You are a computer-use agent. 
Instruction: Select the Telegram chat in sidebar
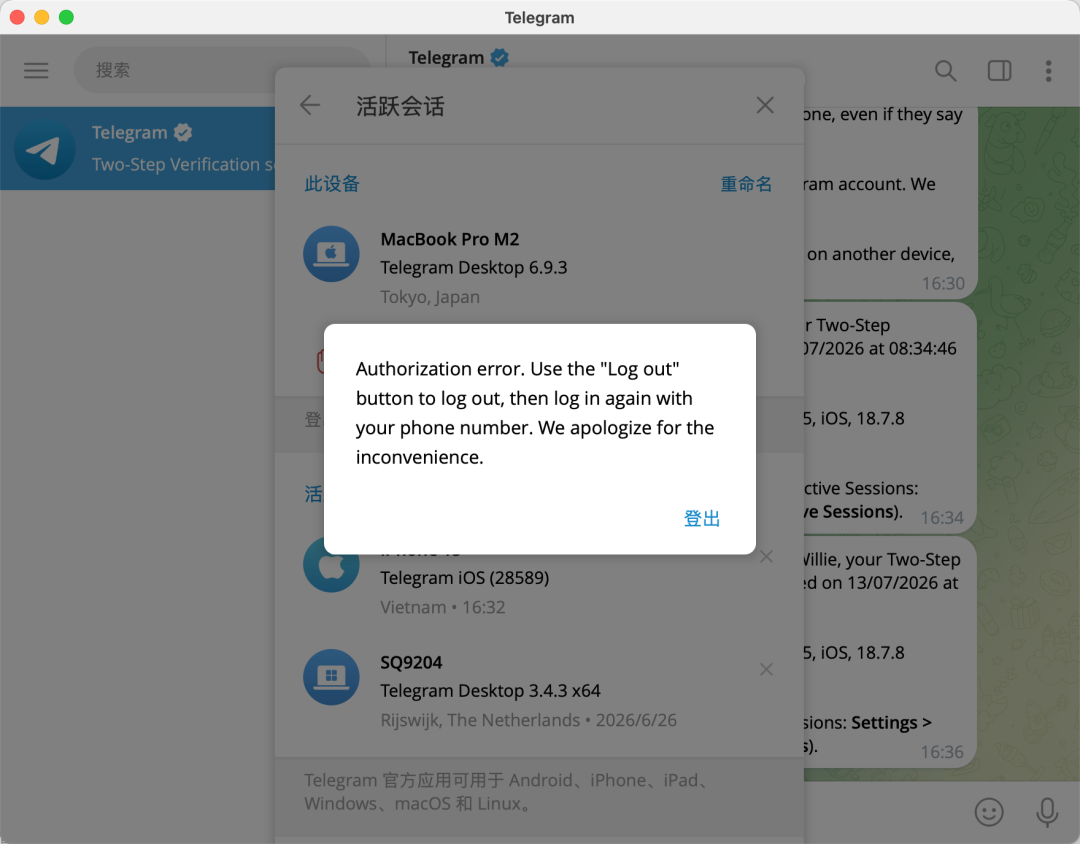138,148
